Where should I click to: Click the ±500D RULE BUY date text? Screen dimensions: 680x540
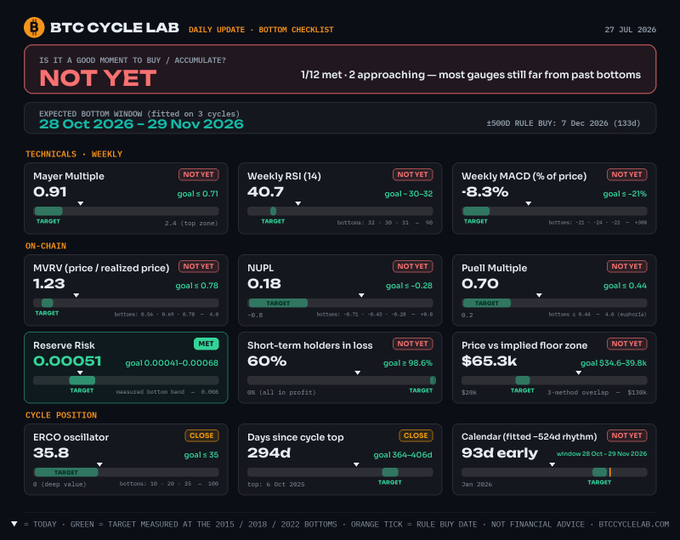click(563, 123)
